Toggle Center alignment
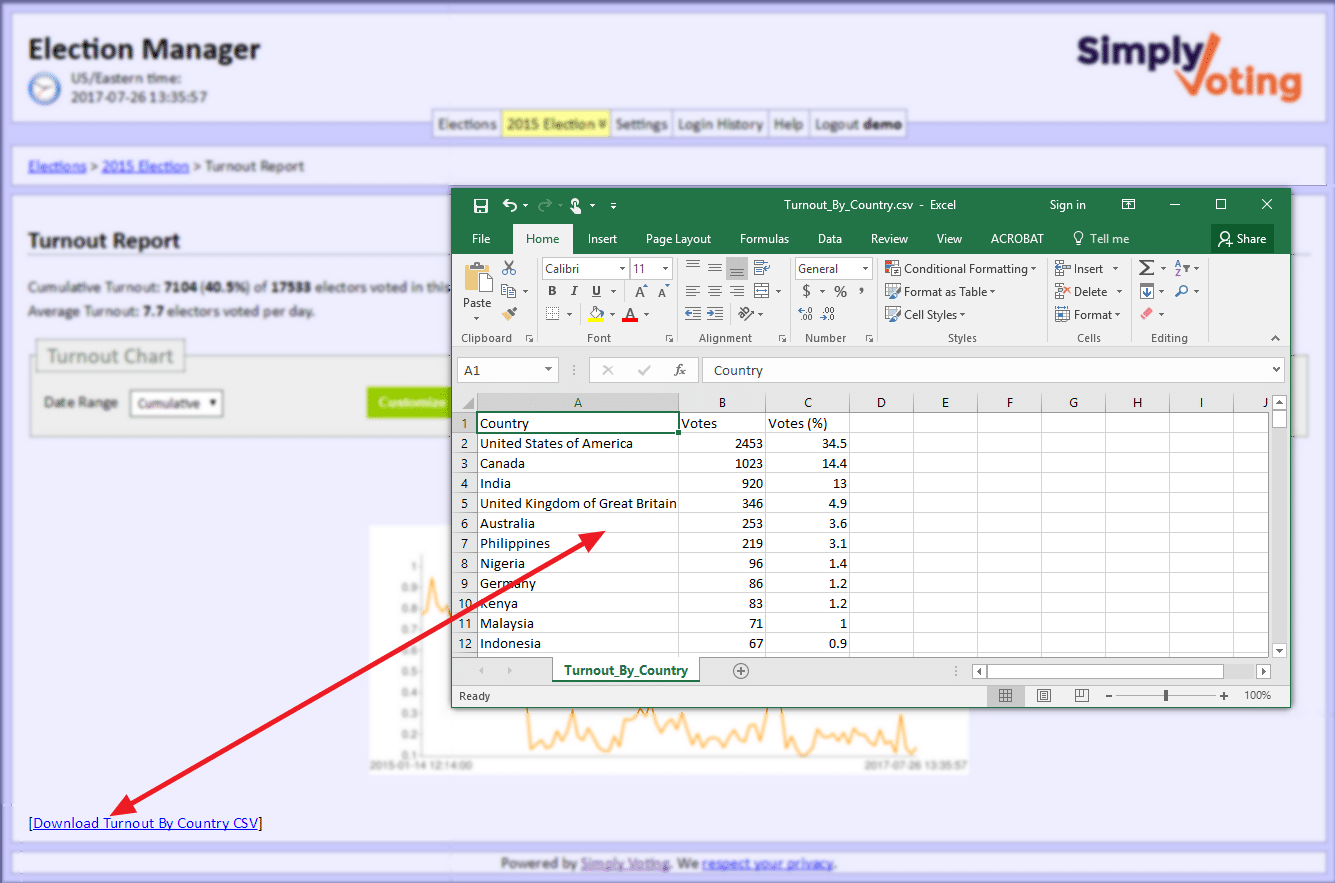Viewport: 1335px width, 883px height. [x=714, y=291]
